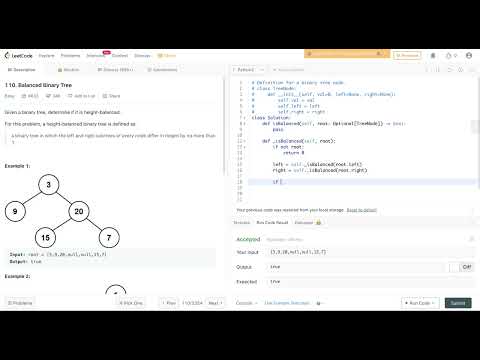Image resolution: width=480 pixels, height=360 pixels.
Task: Open the Contest menu item
Action: (120, 56)
